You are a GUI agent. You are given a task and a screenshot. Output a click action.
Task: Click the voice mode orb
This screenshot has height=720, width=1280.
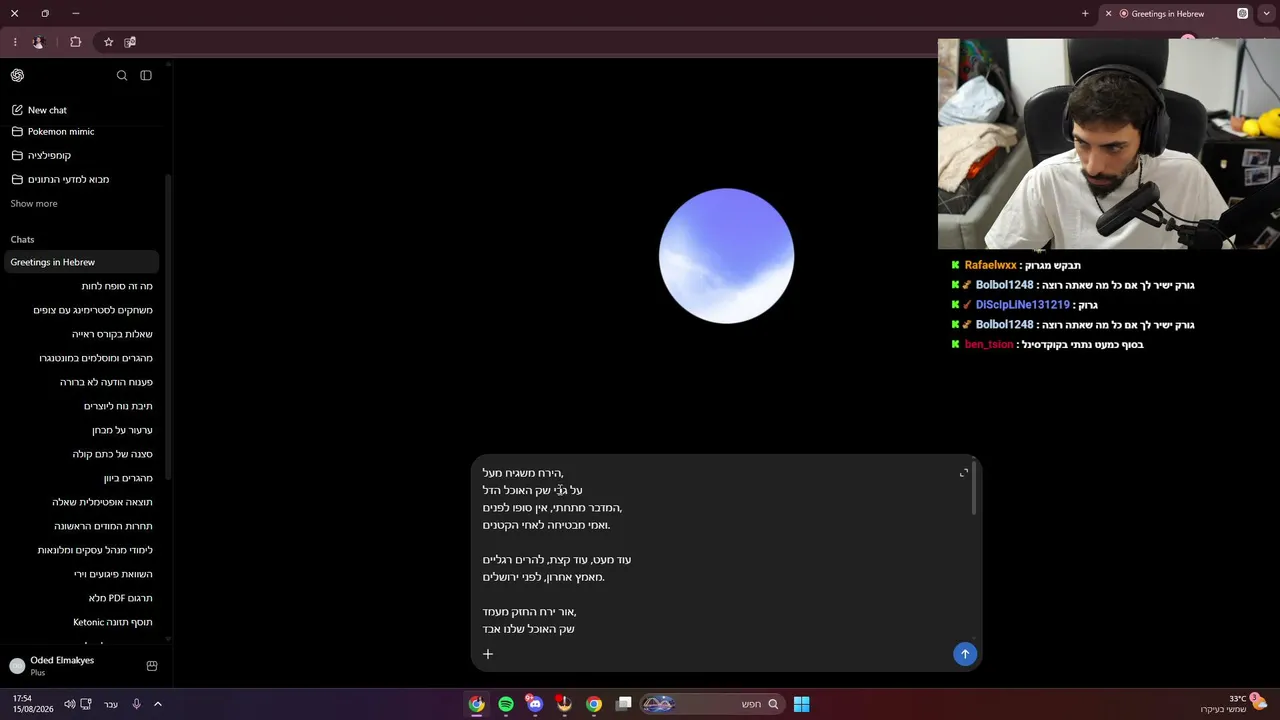pos(726,256)
